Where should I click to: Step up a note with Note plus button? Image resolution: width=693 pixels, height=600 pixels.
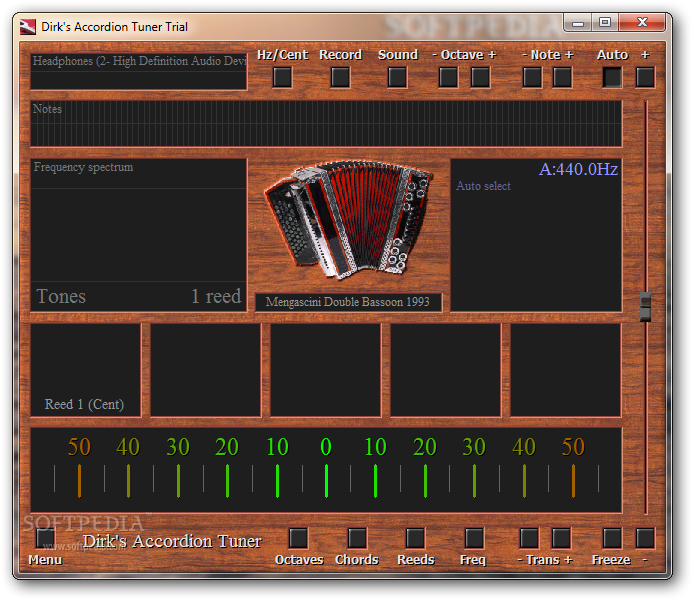pos(562,77)
